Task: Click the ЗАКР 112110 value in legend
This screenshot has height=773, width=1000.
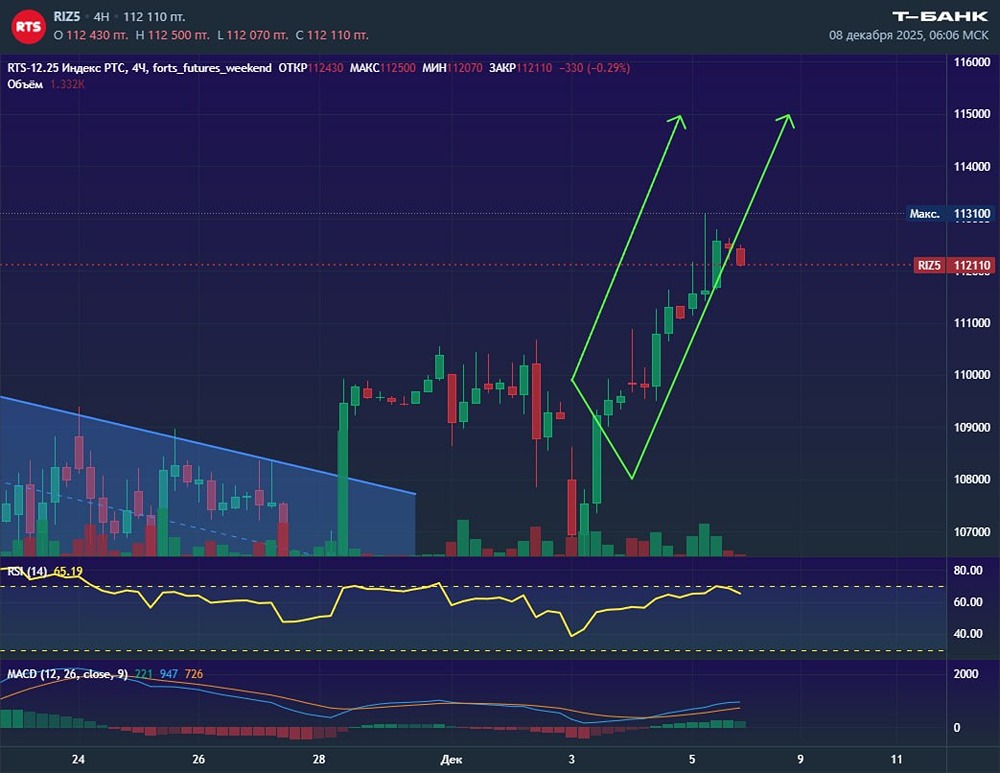Action: [x=520, y=68]
